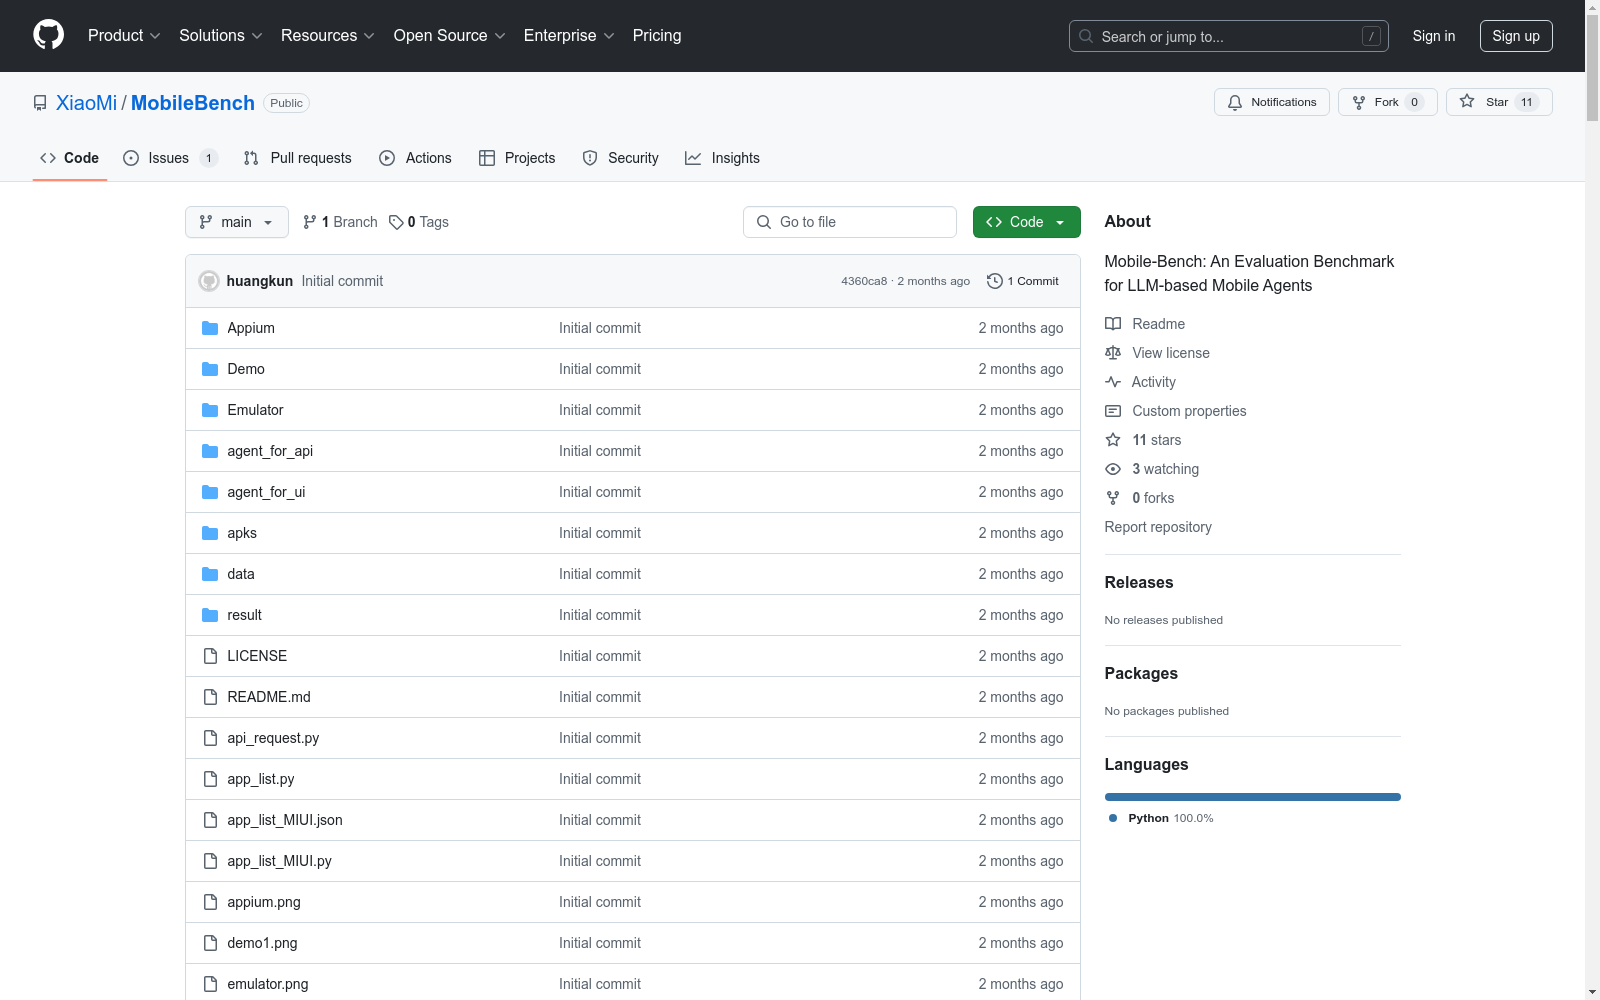This screenshot has width=1600, height=1000.
Task: Open the app_list_MIUI.json file
Action: 285,820
